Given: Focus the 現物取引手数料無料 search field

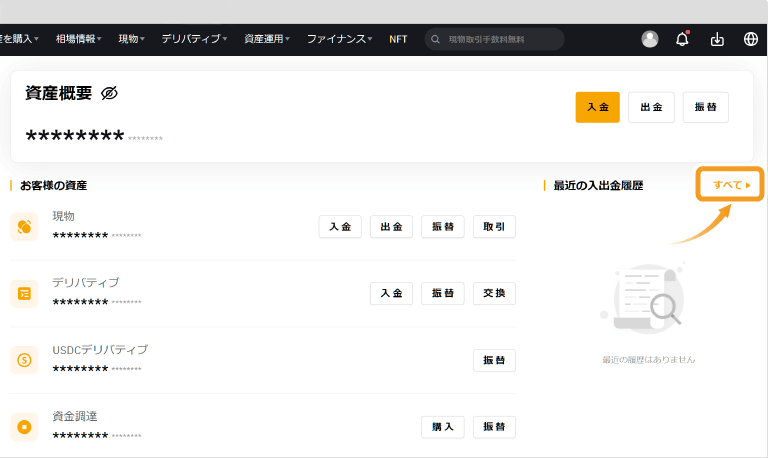Looking at the screenshot, I should [x=494, y=39].
